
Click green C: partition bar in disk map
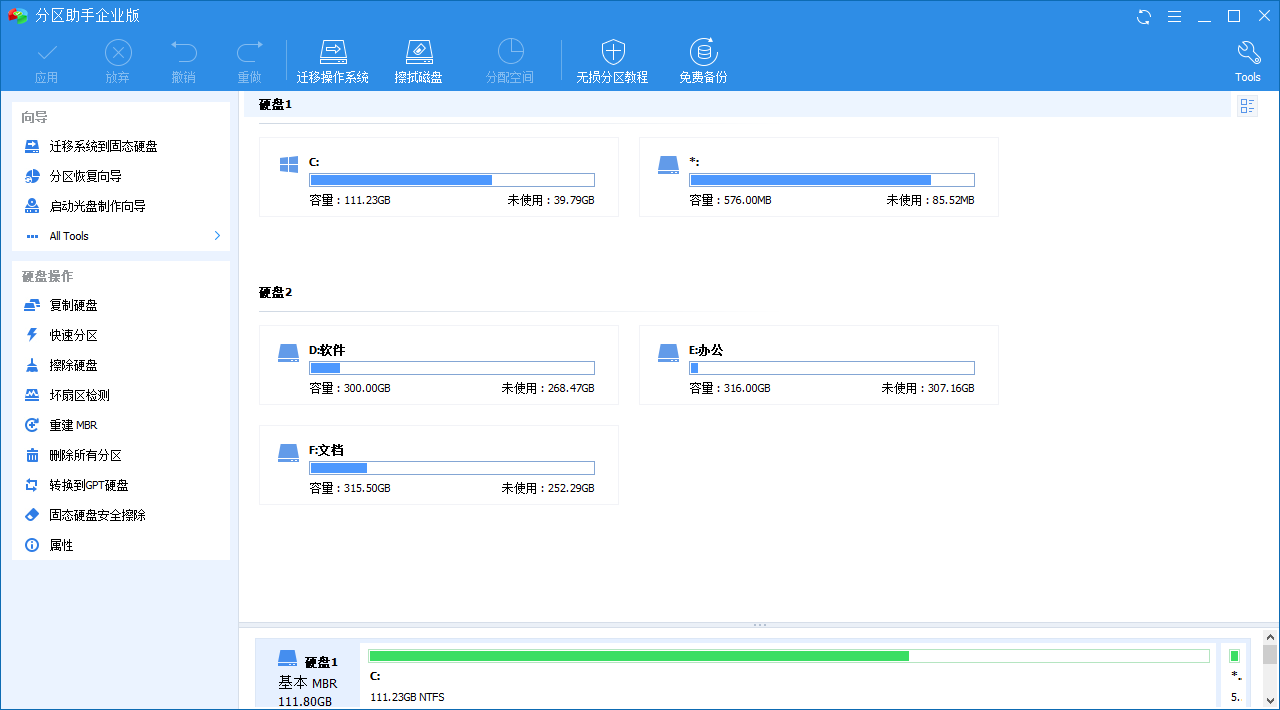789,656
